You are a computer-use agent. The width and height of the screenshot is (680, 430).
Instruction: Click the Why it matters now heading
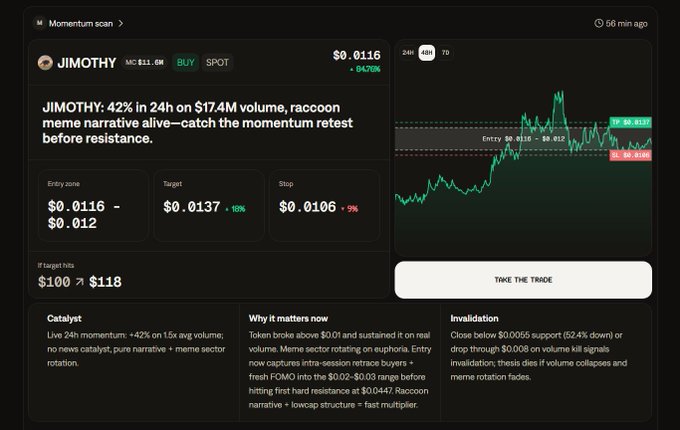[x=288, y=318]
